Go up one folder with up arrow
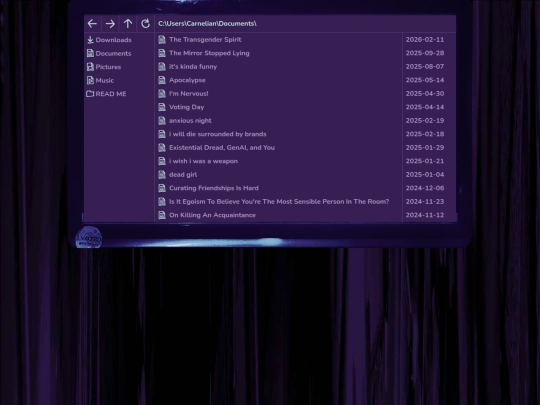The image size is (540, 405). coord(128,23)
